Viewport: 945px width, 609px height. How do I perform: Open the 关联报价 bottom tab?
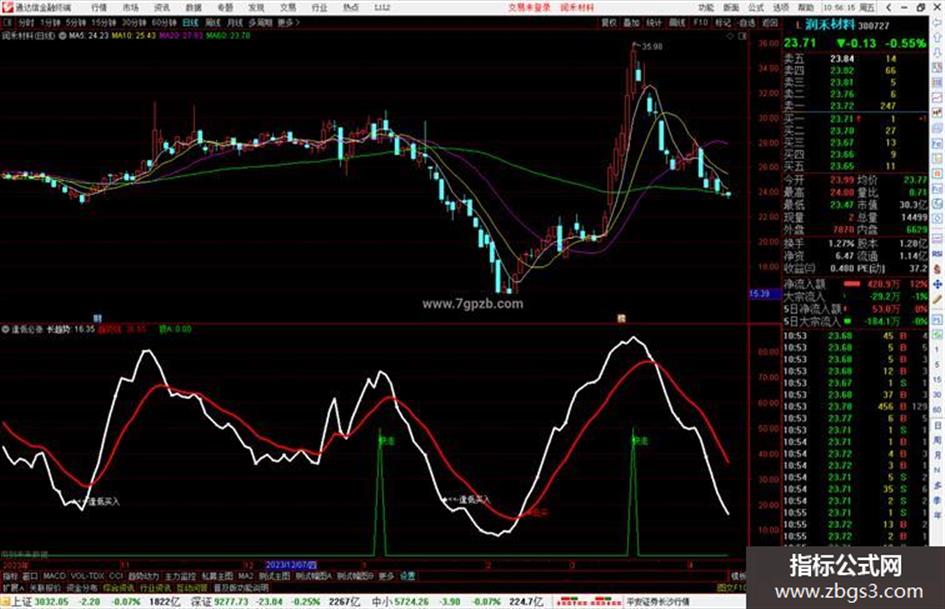coord(45,587)
